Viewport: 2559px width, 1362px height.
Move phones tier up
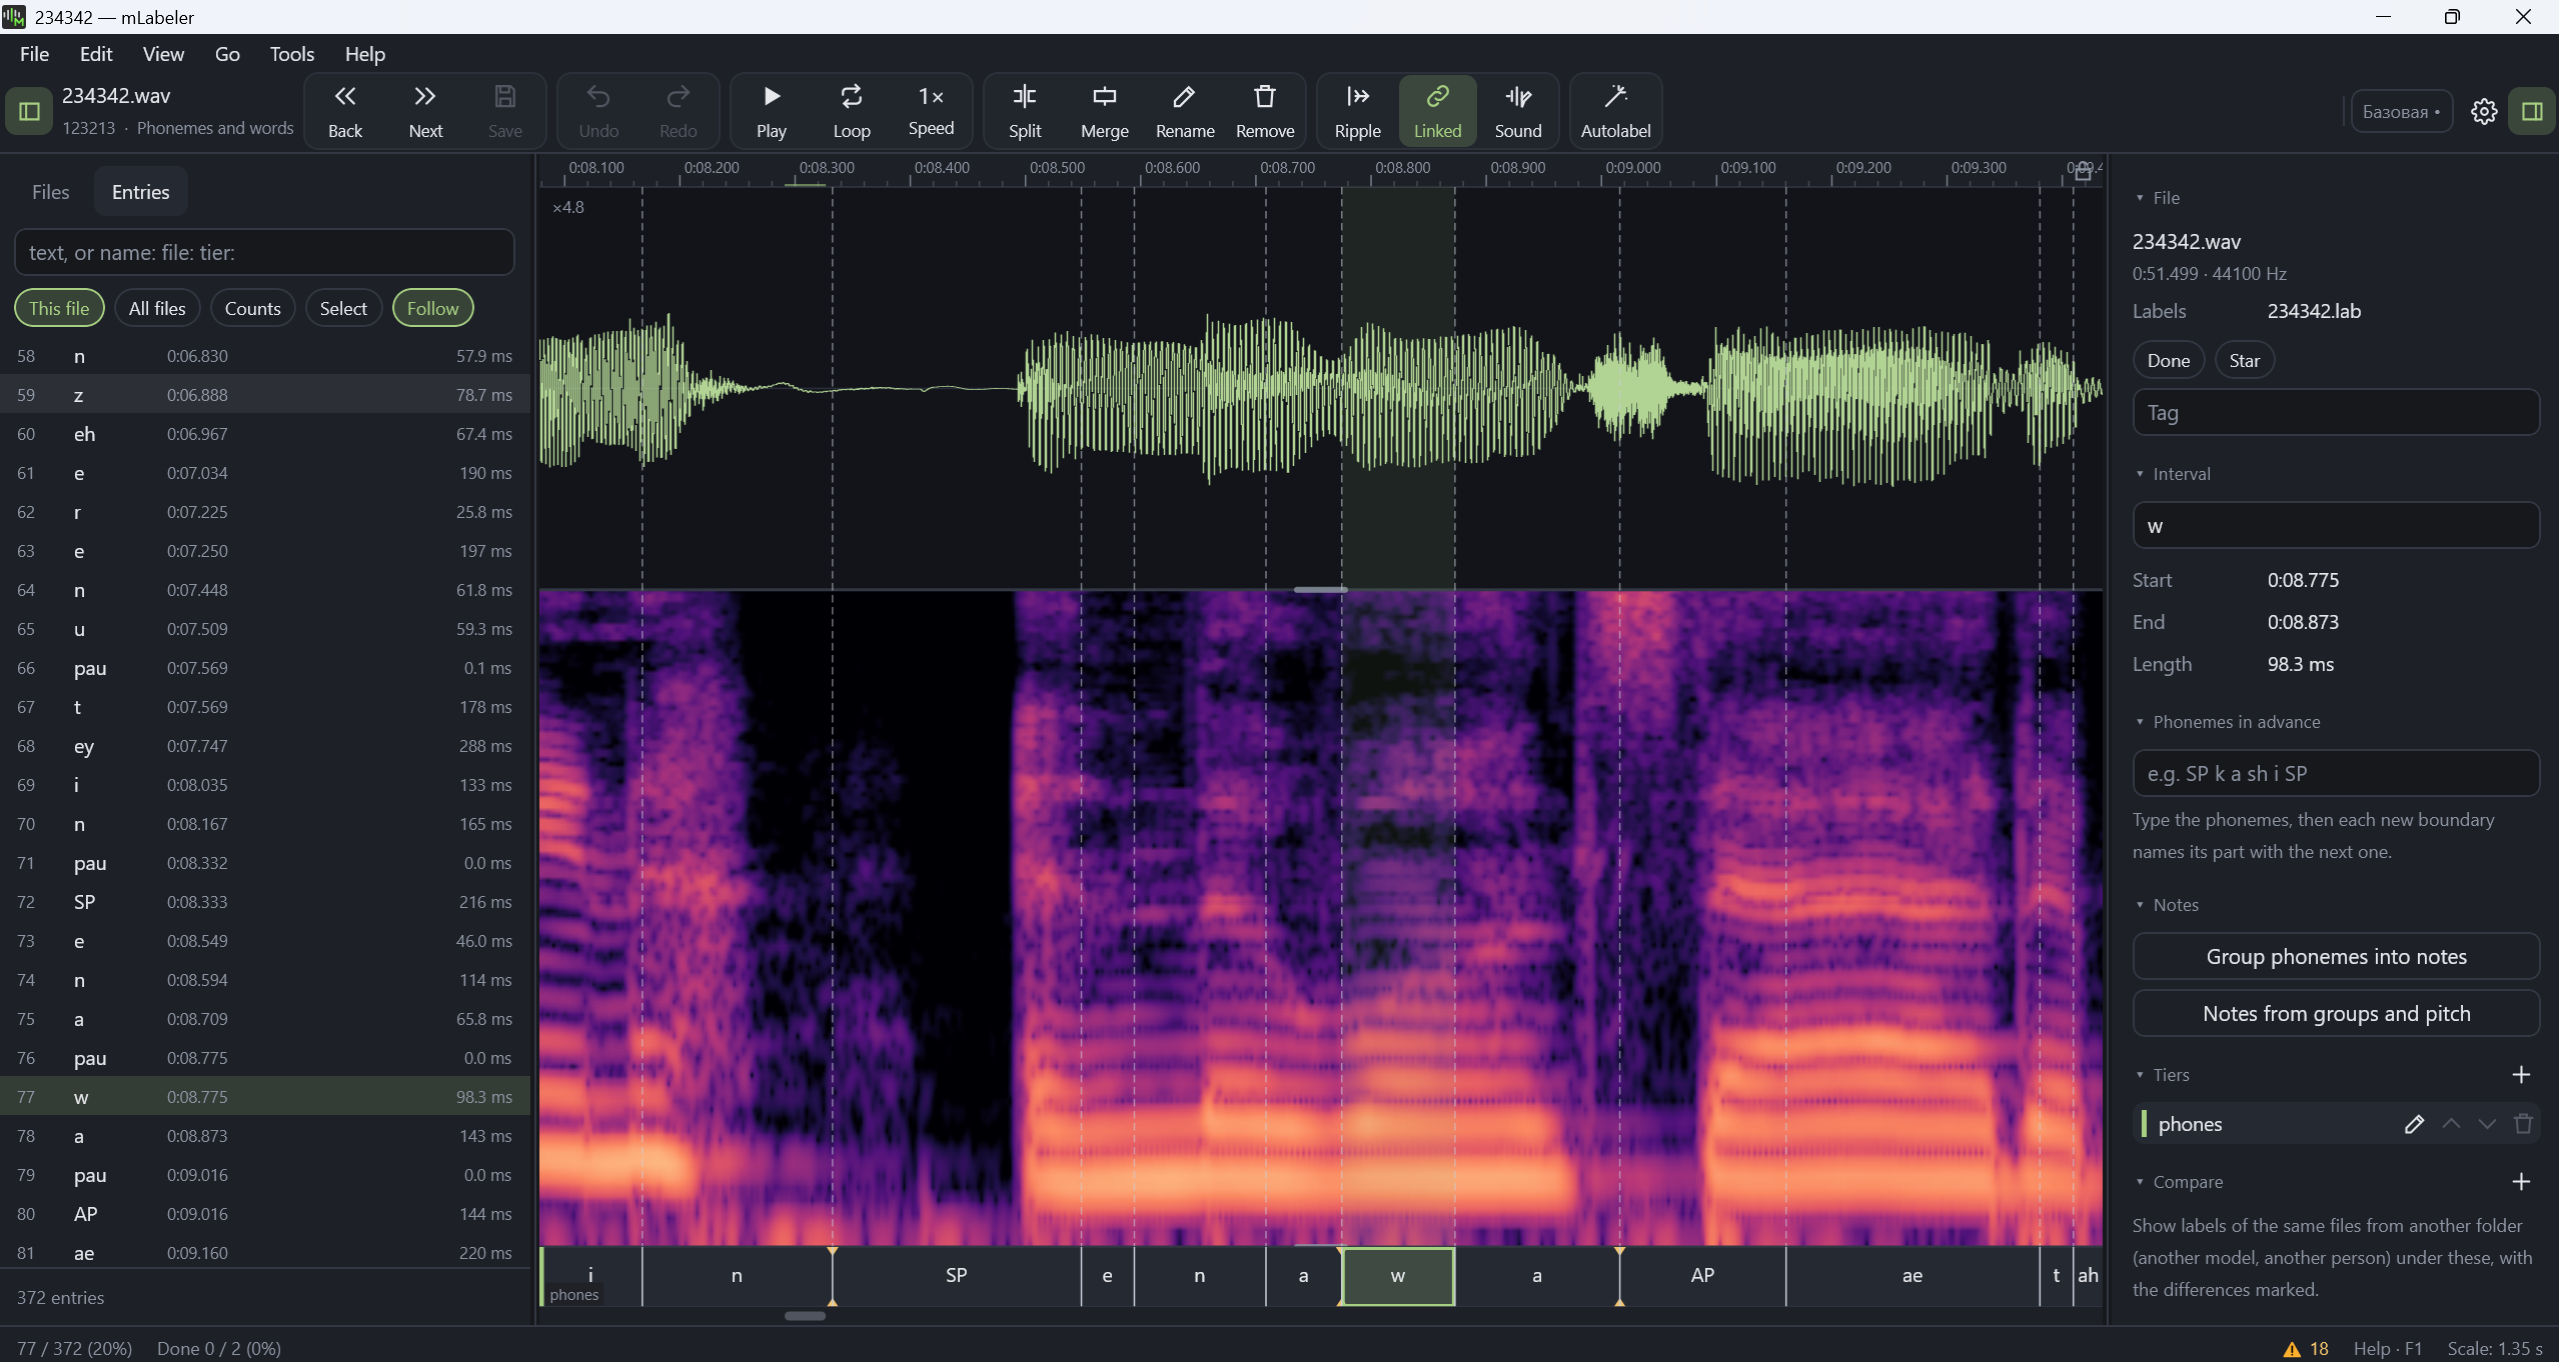pyautogui.click(x=2451, y=1124)
